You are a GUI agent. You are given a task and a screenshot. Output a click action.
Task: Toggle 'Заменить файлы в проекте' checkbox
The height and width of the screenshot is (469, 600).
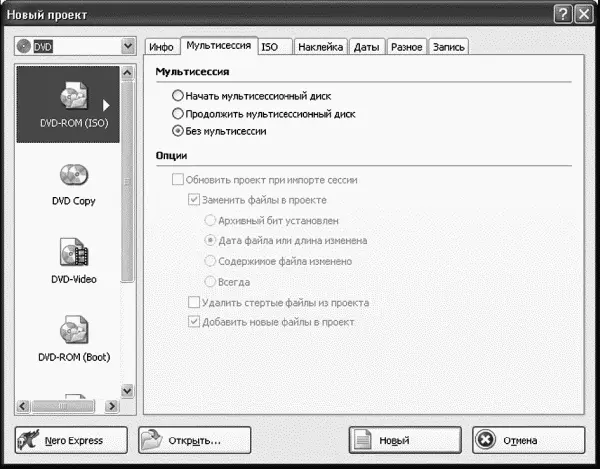(x=194, y=200)
